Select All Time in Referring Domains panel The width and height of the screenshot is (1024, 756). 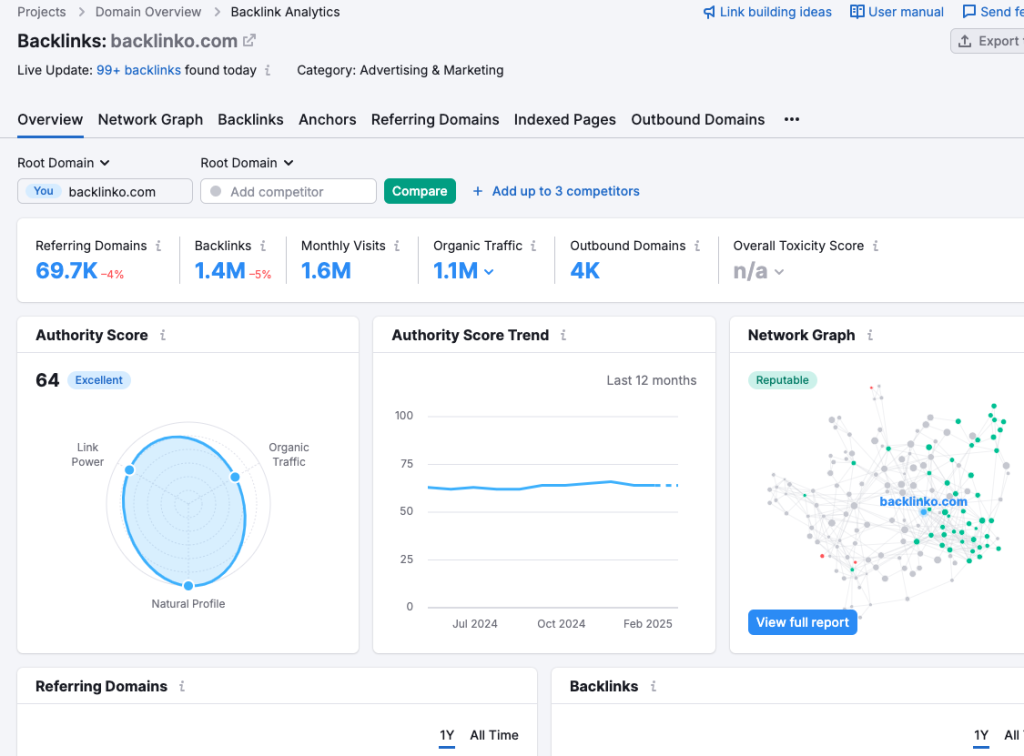(x=494, y=735)
